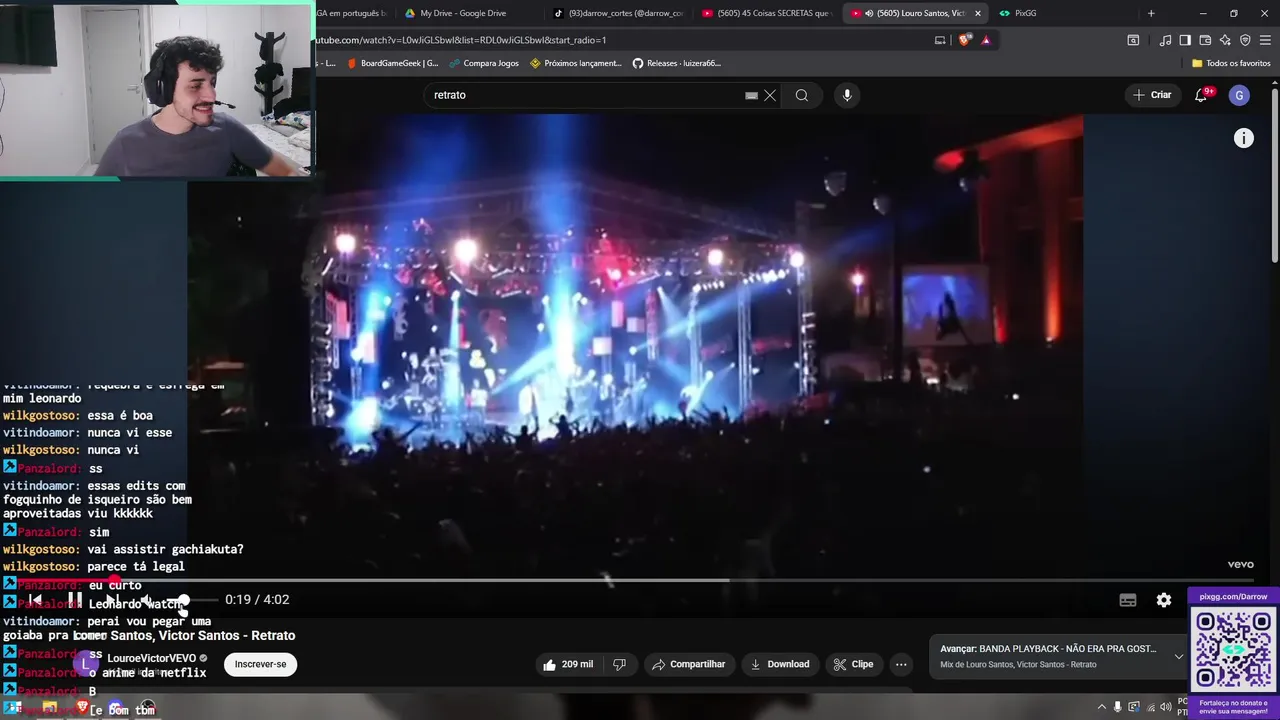The image size is (1280, 720).
Task: Dislike the video with the thumbs down
Action: tap(619, 664)
